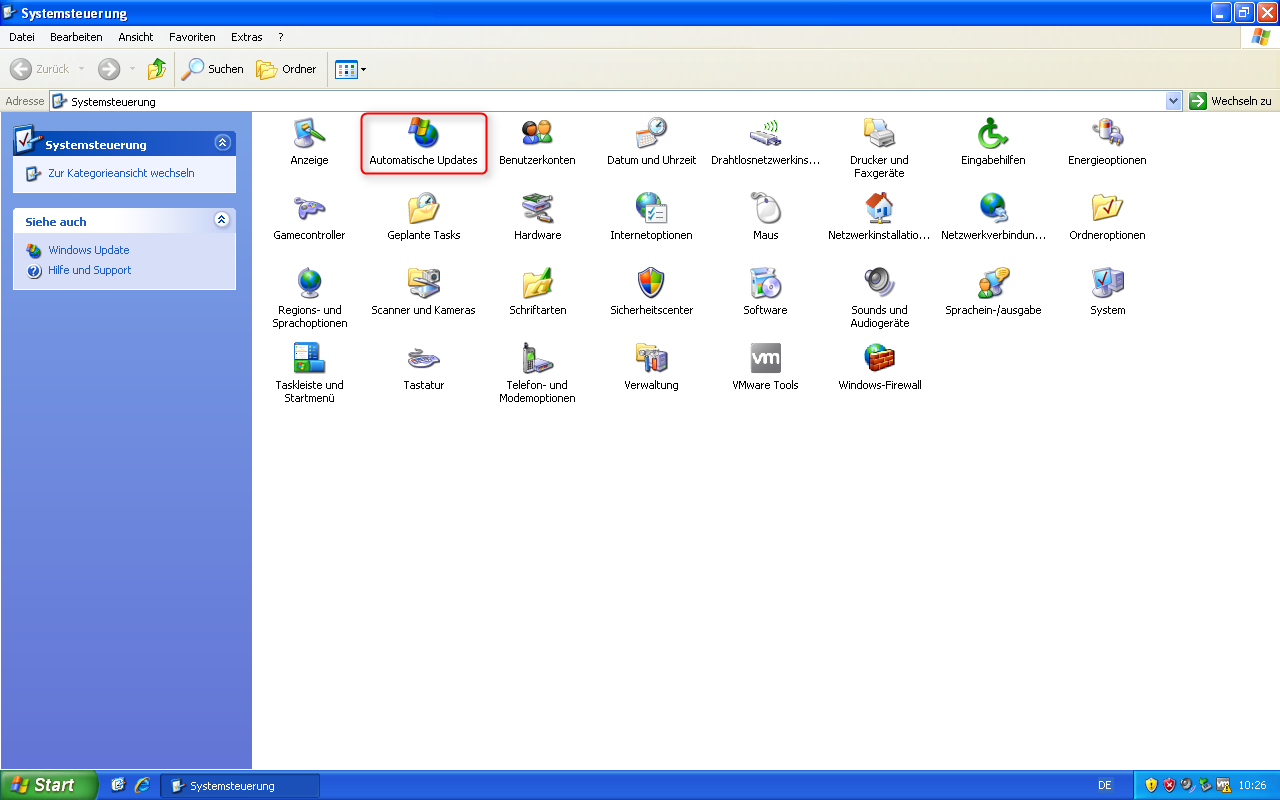The height and width of the screenshot is (800, 1280).
Task: Open the Schriftarten folder
Action: 537,283
